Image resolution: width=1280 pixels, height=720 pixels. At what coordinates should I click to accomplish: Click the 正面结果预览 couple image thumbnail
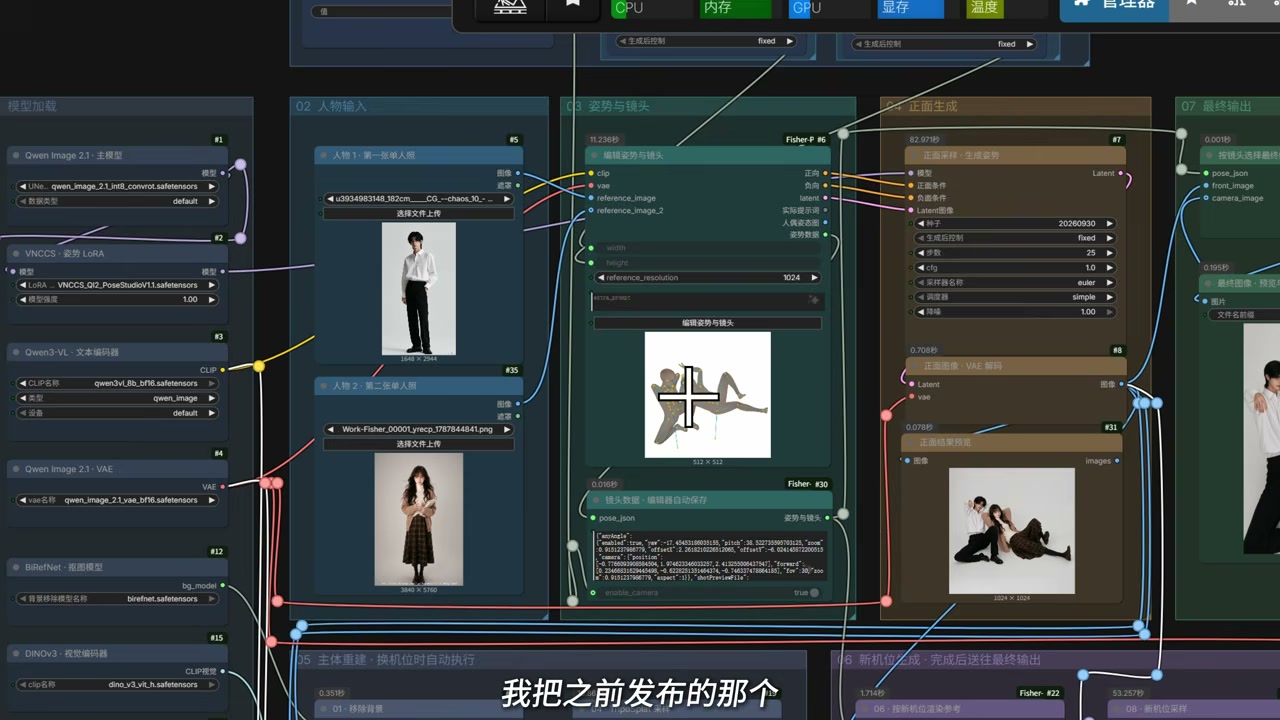point(1012,531)
